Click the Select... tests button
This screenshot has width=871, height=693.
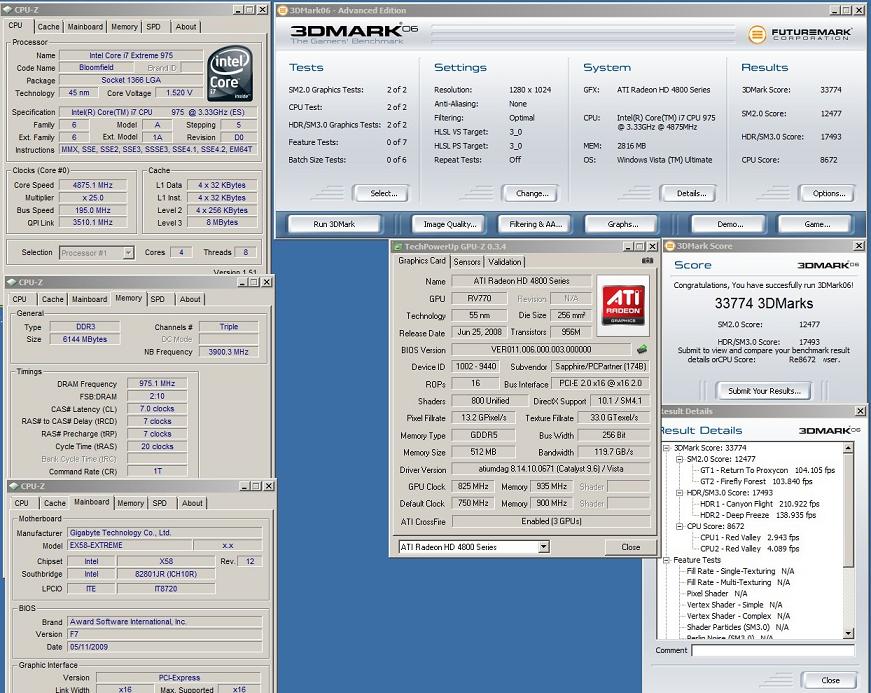383,193
